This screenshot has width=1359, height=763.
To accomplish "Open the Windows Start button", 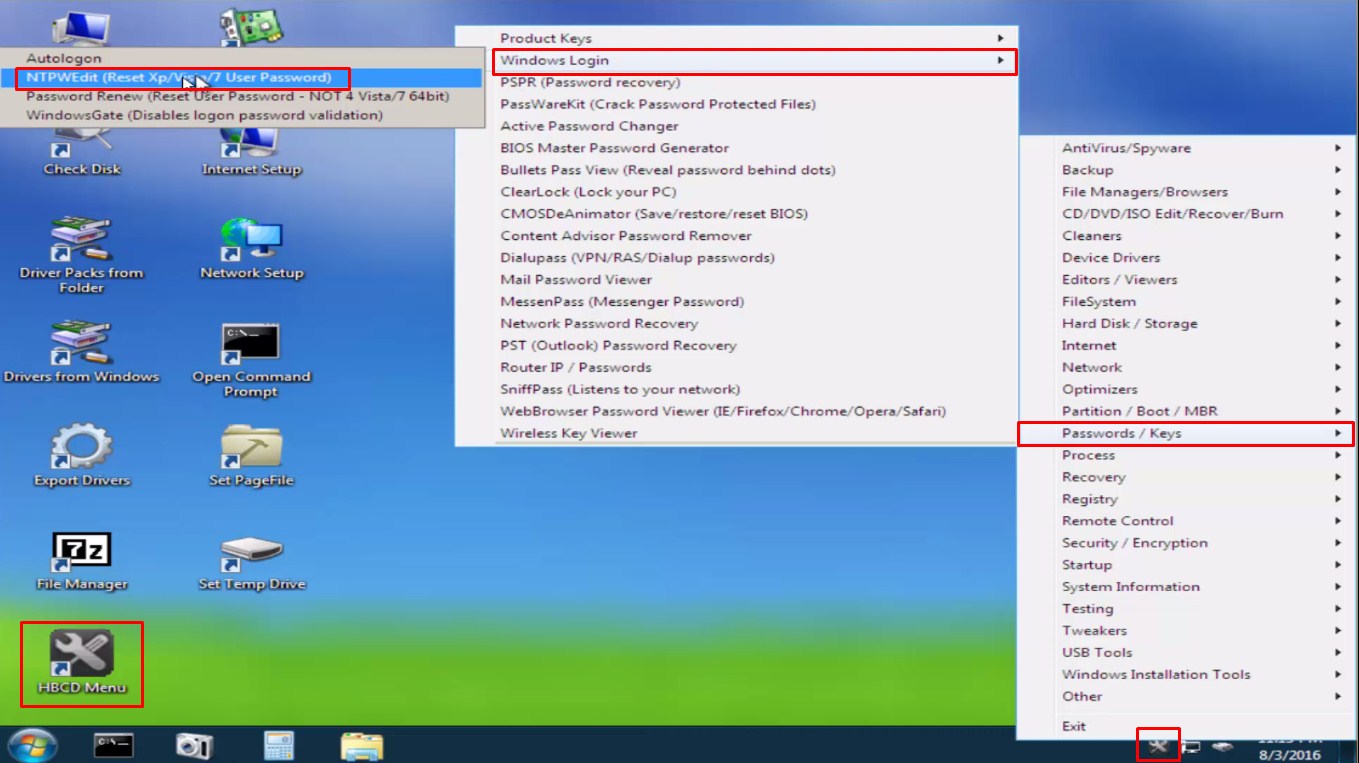I will pos(32,745).
